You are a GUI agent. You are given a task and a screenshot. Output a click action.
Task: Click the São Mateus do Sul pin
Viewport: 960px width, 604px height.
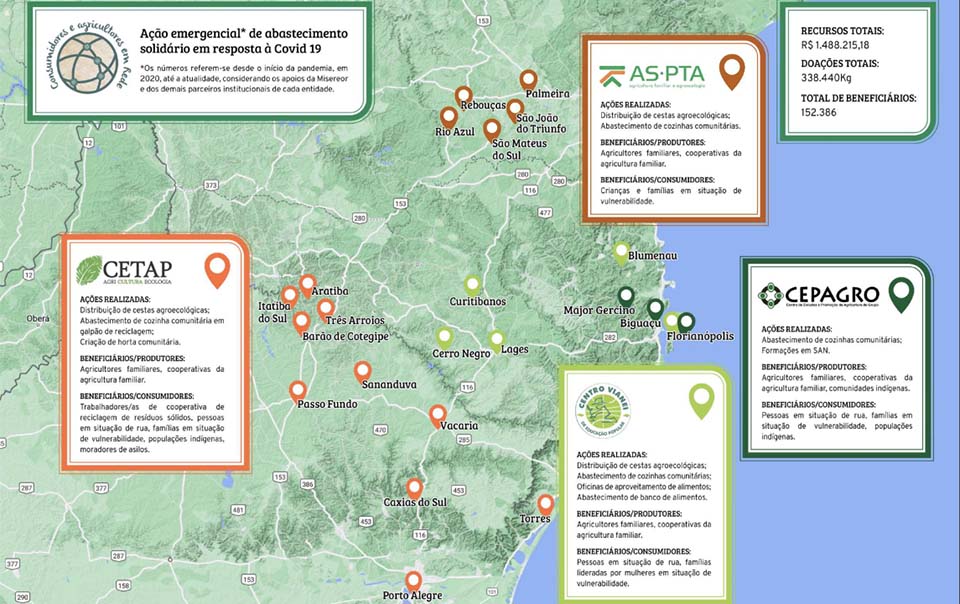click(x=492, y=130)
